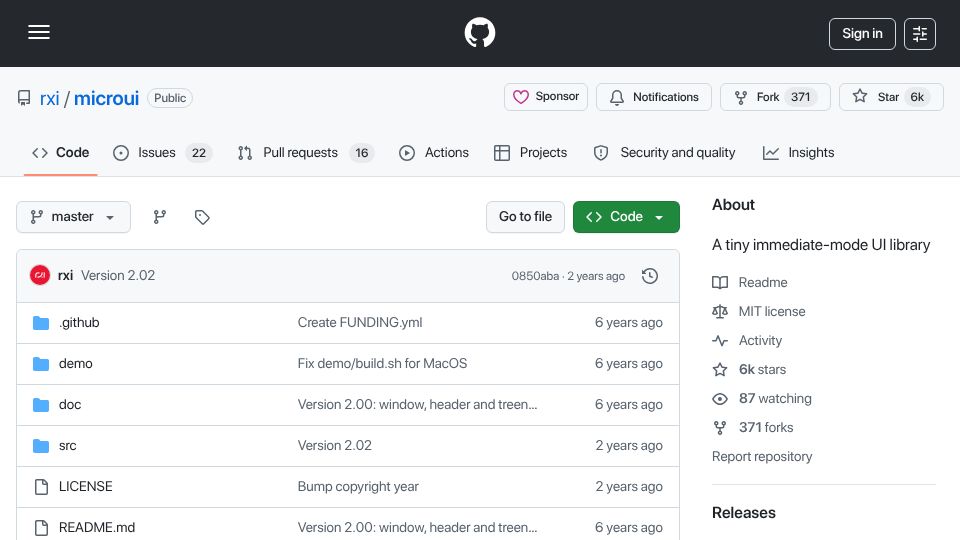Open the microui repository link
Image resolution: width=960 pixels, height=540 pixels.
(107, 98)
